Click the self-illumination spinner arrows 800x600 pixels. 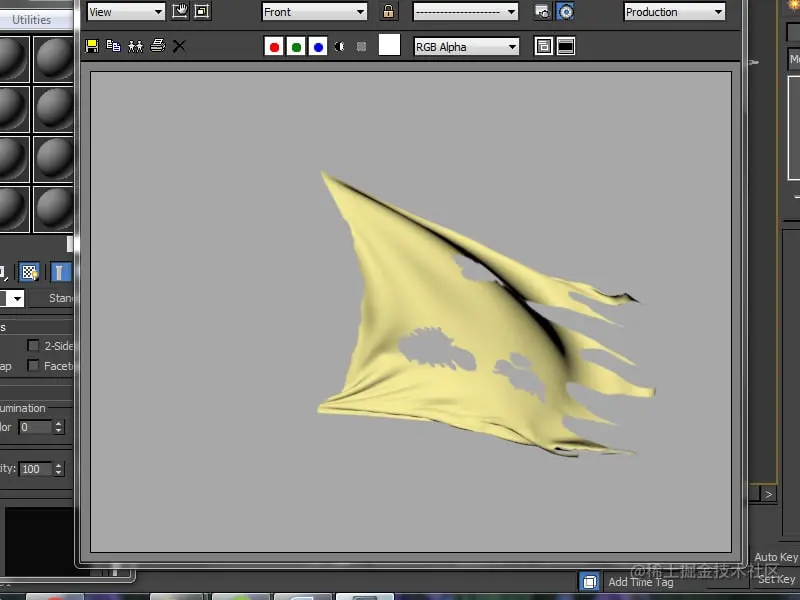(59, 427)
